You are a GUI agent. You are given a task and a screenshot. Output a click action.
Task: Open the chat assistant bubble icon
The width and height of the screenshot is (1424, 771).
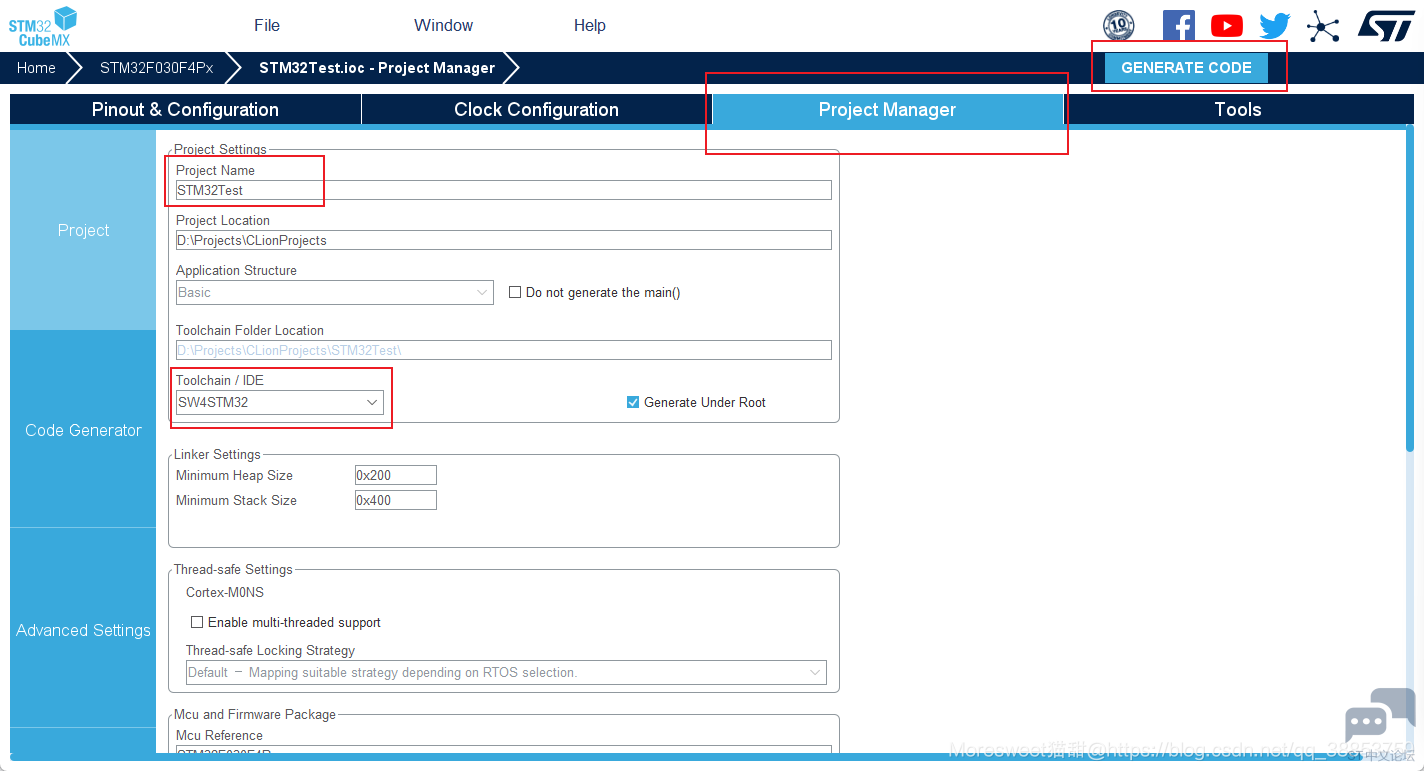pyautogui.click(x=1379, y=716)
